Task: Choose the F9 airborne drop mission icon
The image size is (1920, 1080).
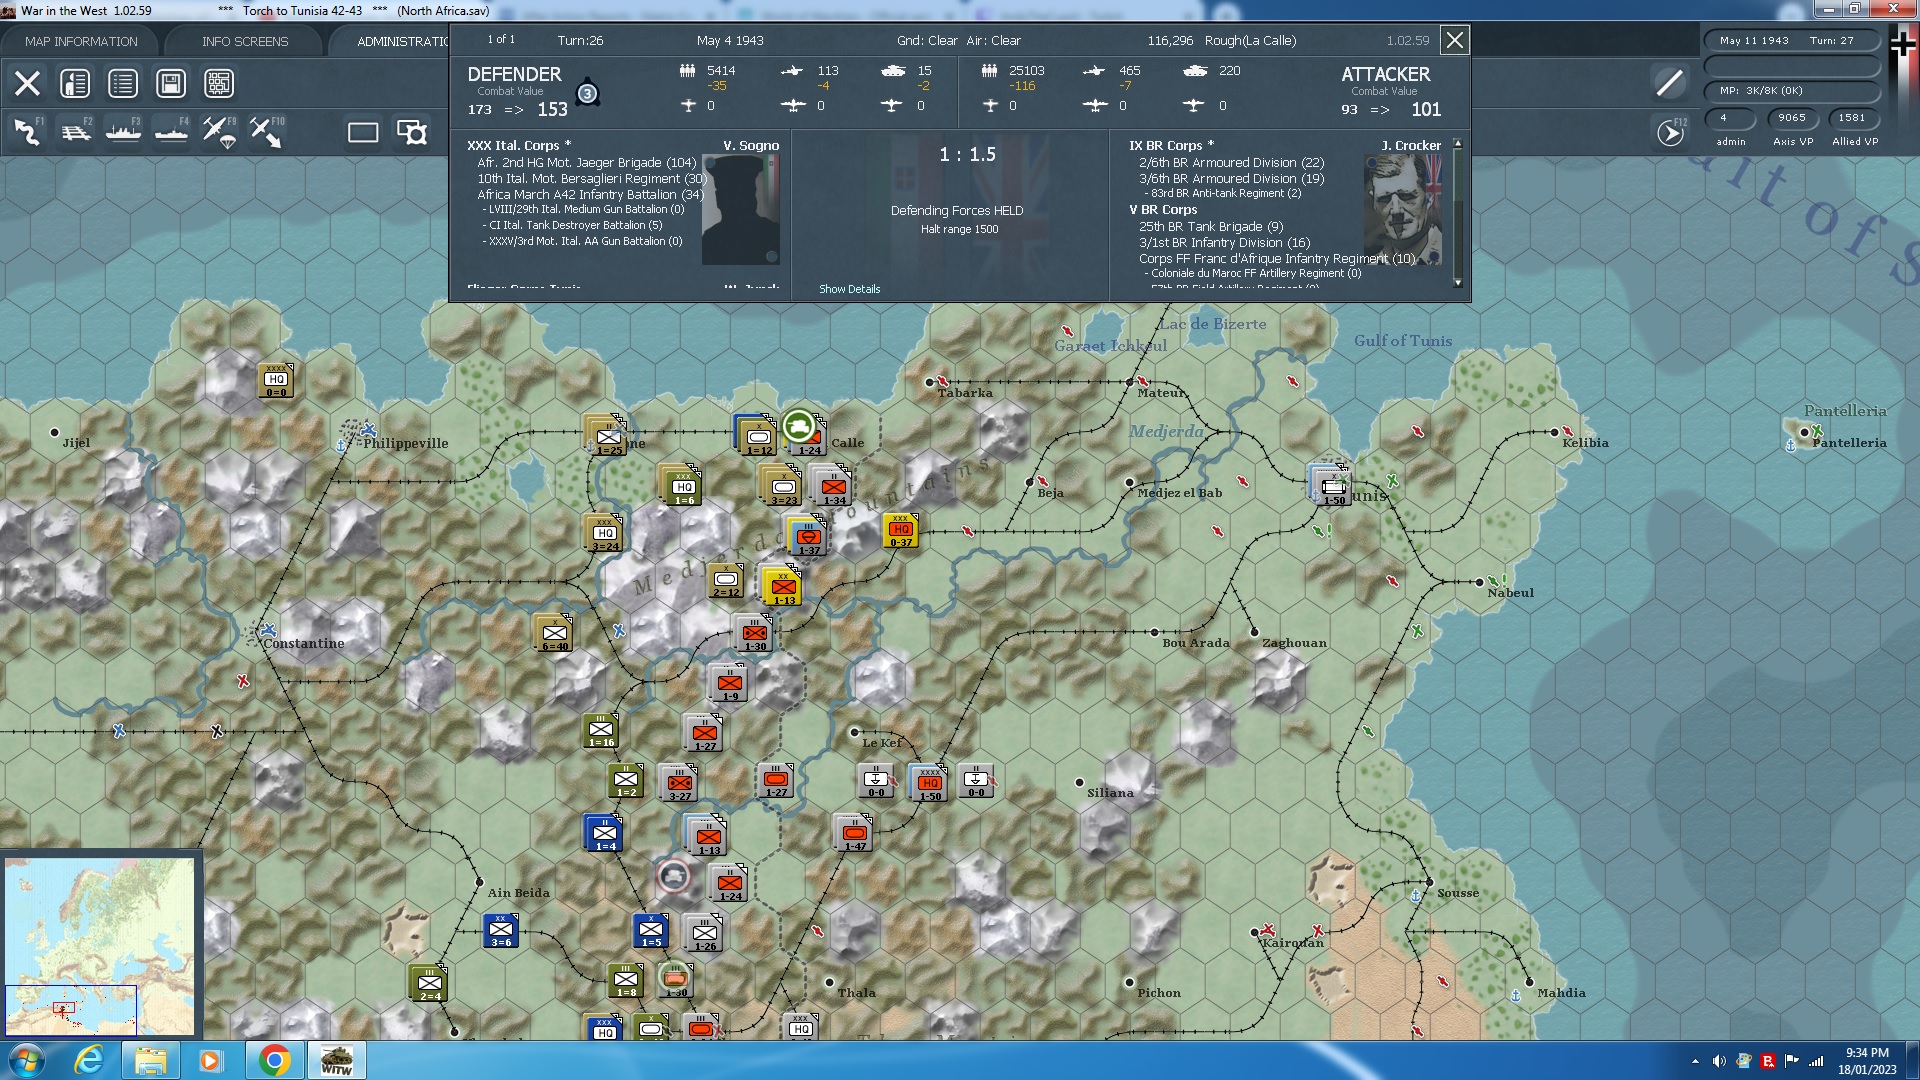Action: point(218,131)
